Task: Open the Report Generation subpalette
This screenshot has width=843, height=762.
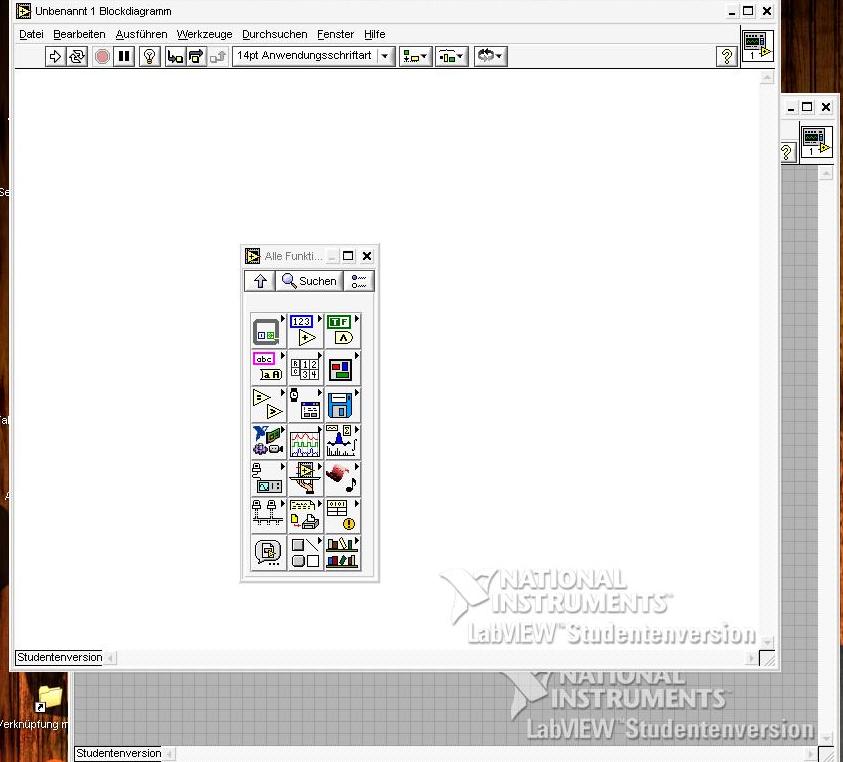Action: pyautogui.click(x=305, y=516)
